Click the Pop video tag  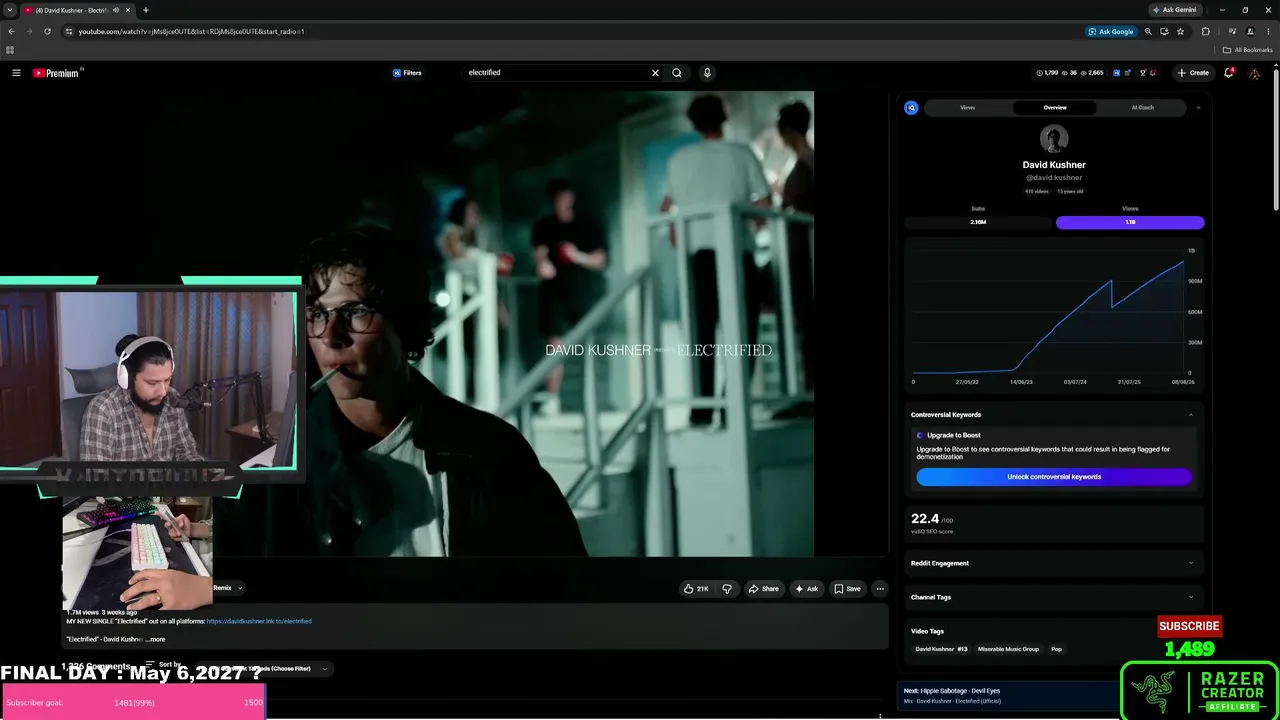tap(1056, 649)
